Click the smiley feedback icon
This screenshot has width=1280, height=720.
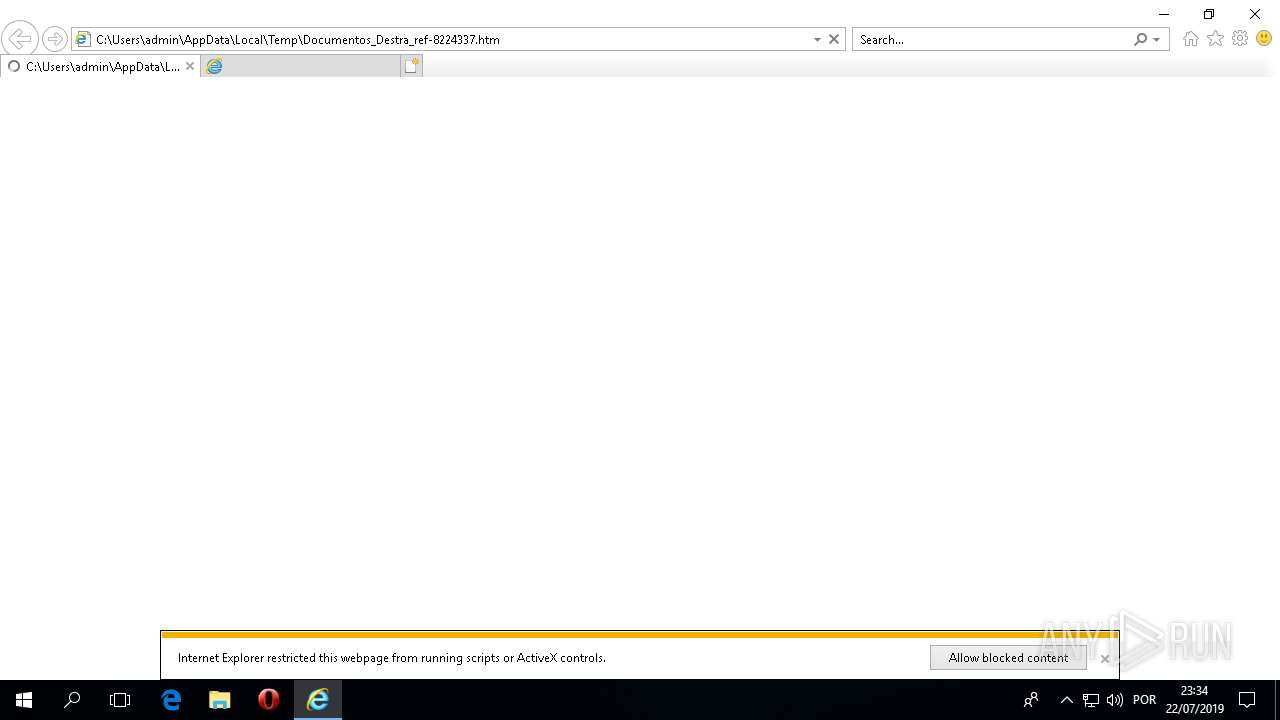point(1264,38)
